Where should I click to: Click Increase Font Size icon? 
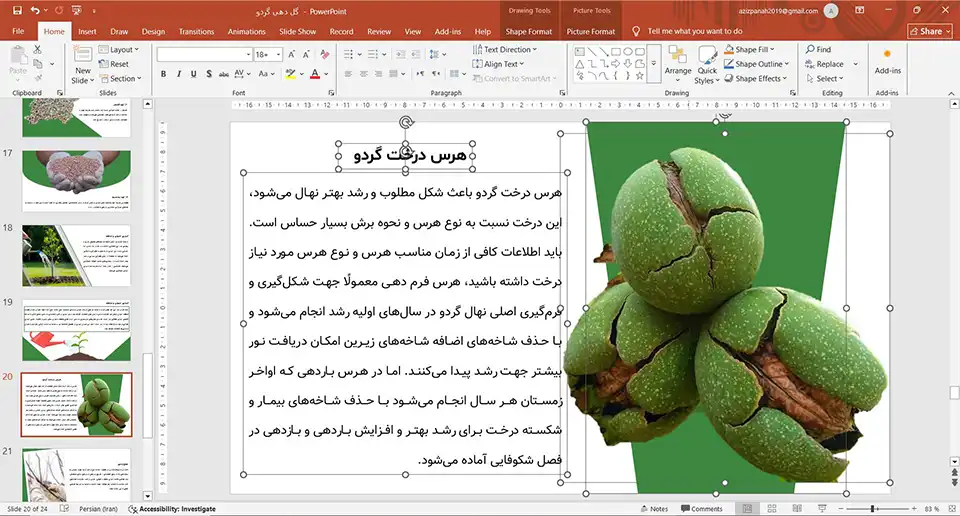(x=292, y=54)
